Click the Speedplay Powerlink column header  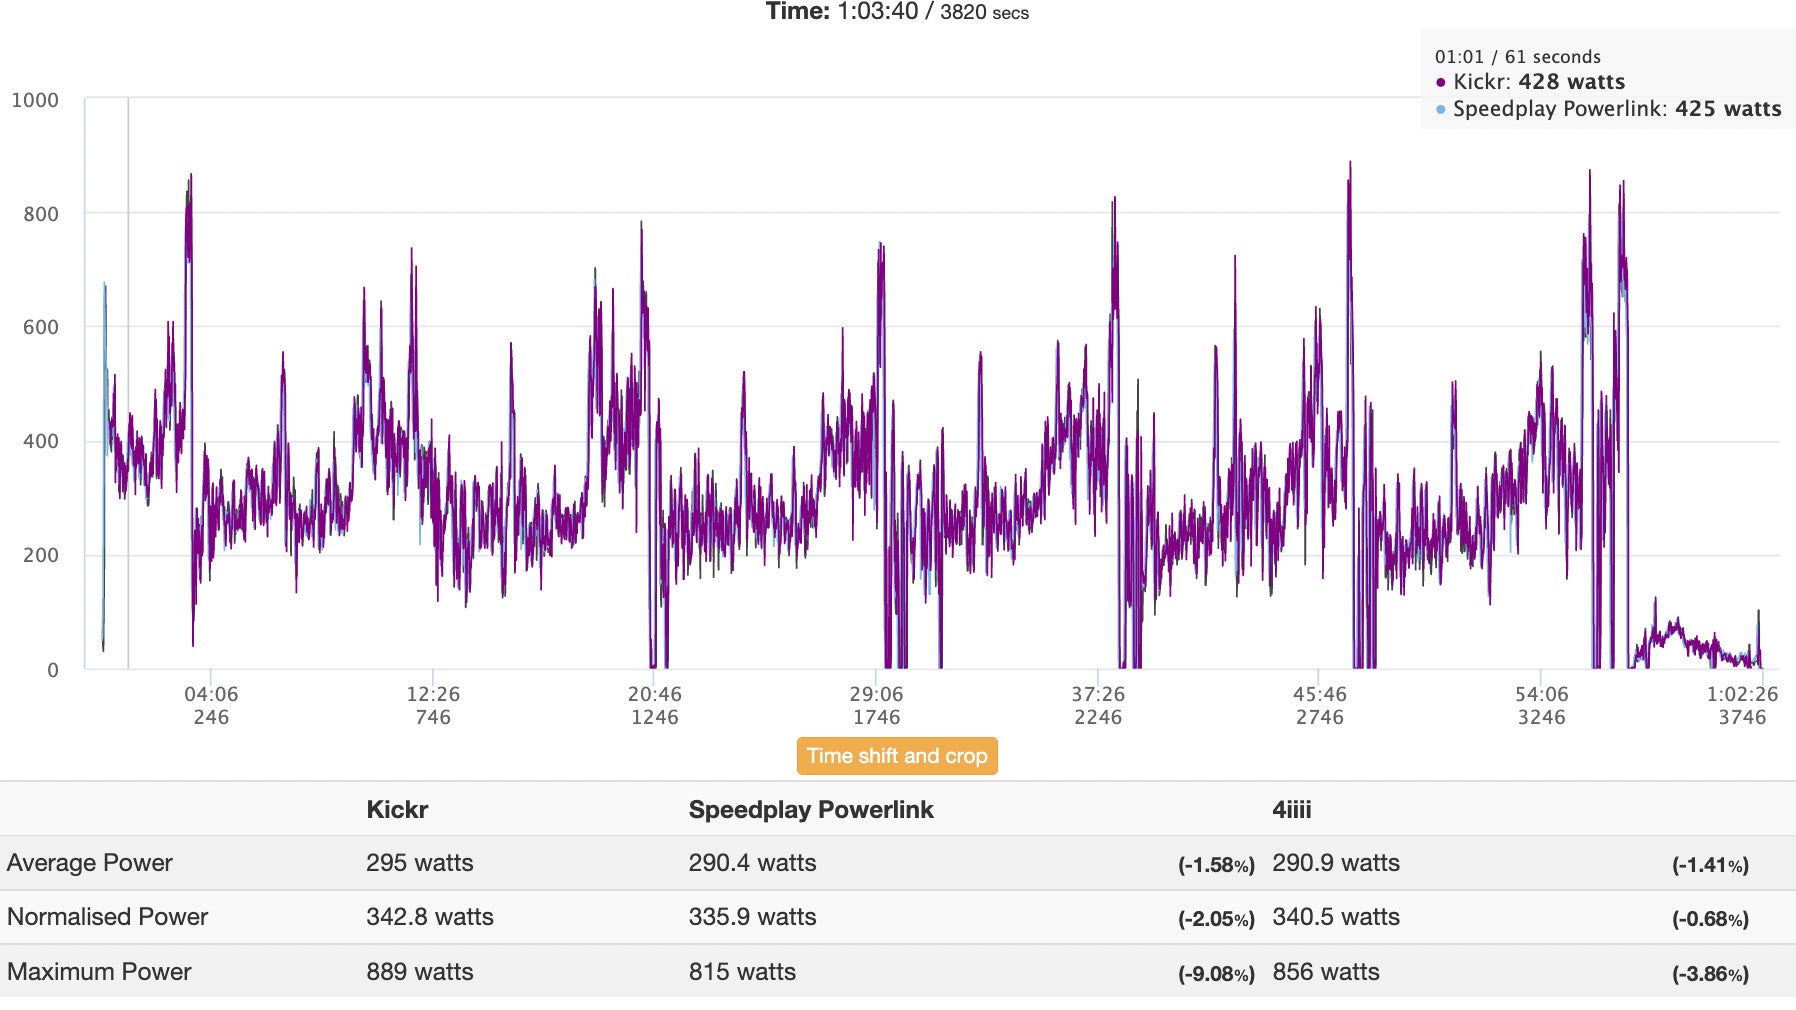(811, 810)
